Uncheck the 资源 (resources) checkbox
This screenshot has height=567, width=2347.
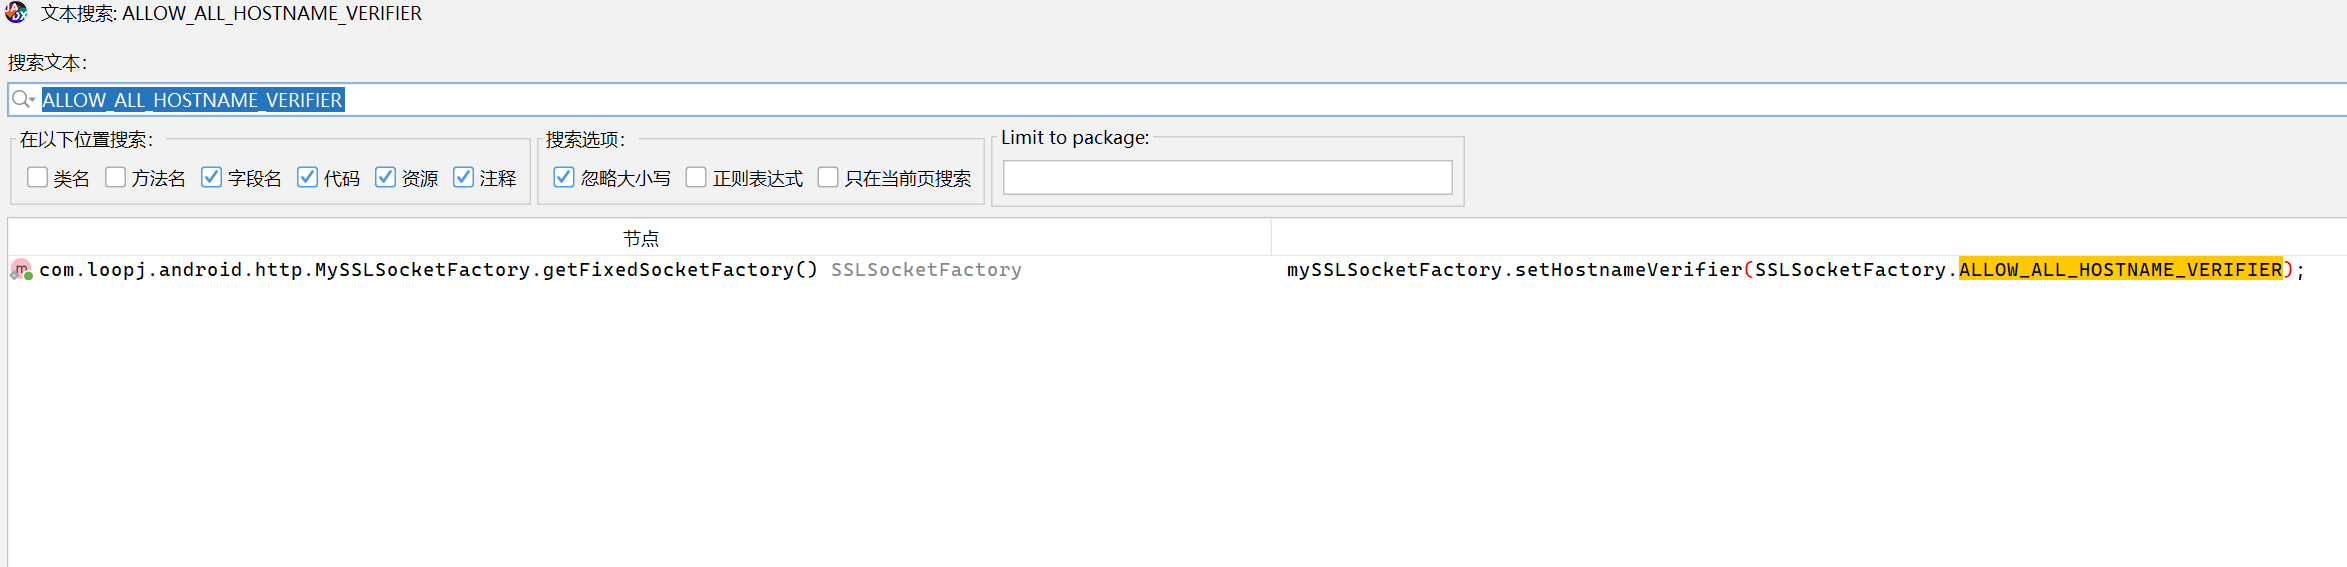(x=386, y=178)
